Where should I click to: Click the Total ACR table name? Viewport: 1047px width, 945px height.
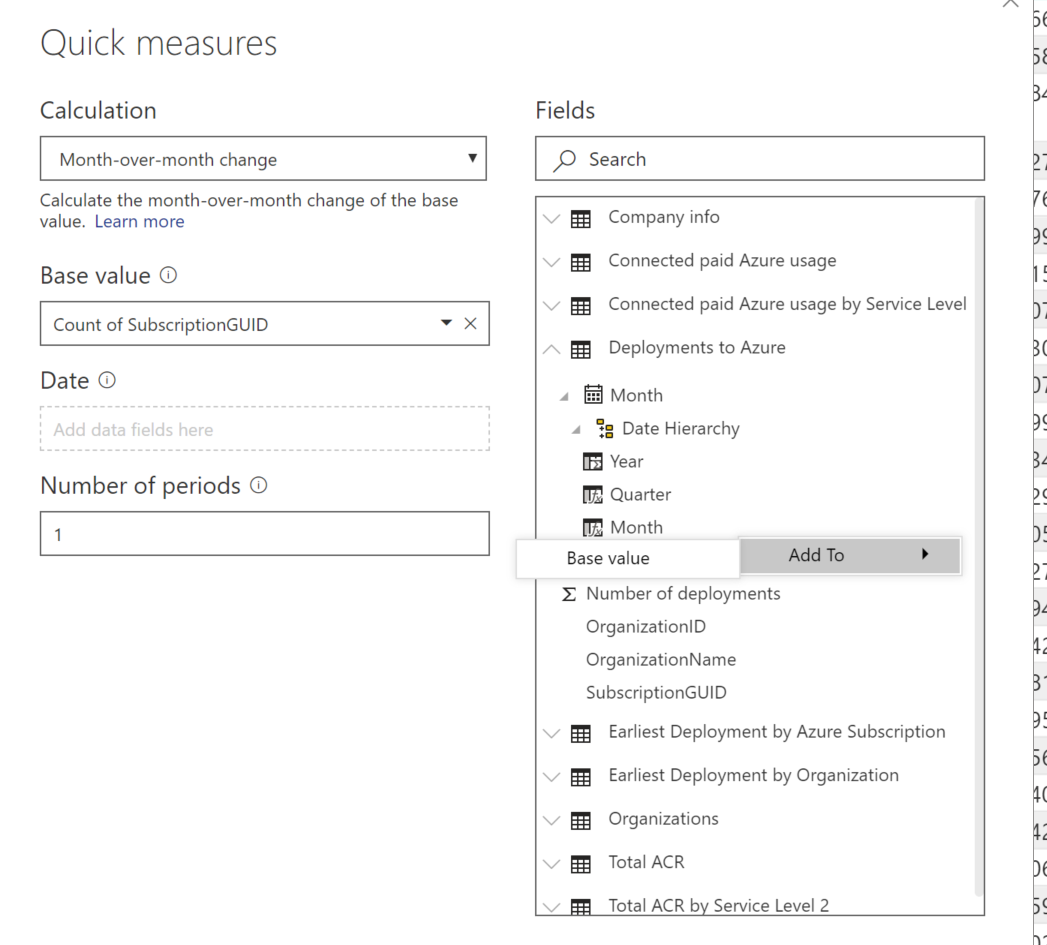(x=646, y=862)
